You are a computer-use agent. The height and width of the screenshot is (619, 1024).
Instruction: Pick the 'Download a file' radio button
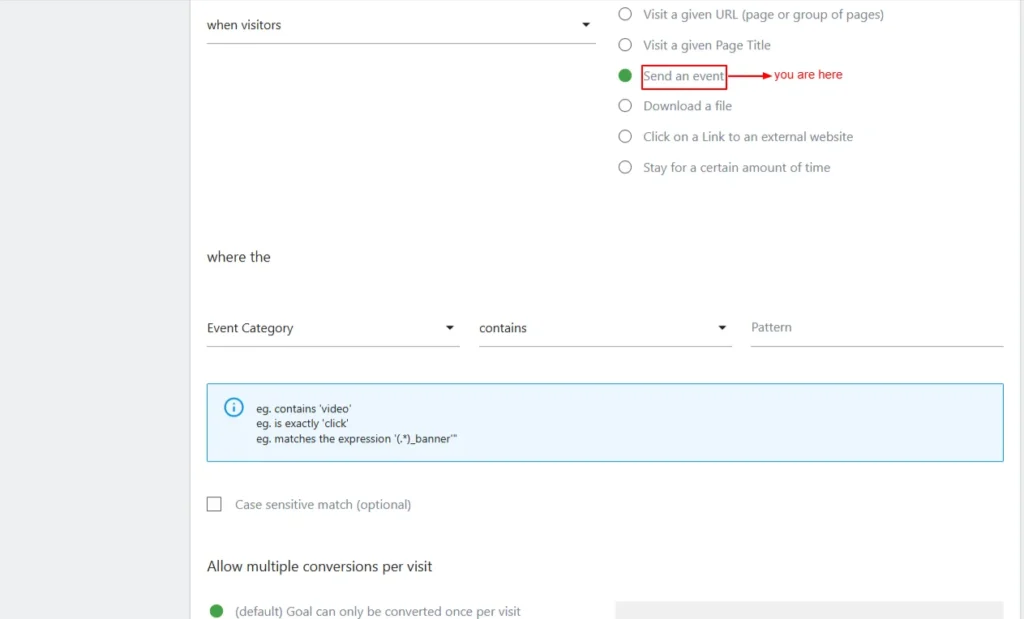point(625,106)
